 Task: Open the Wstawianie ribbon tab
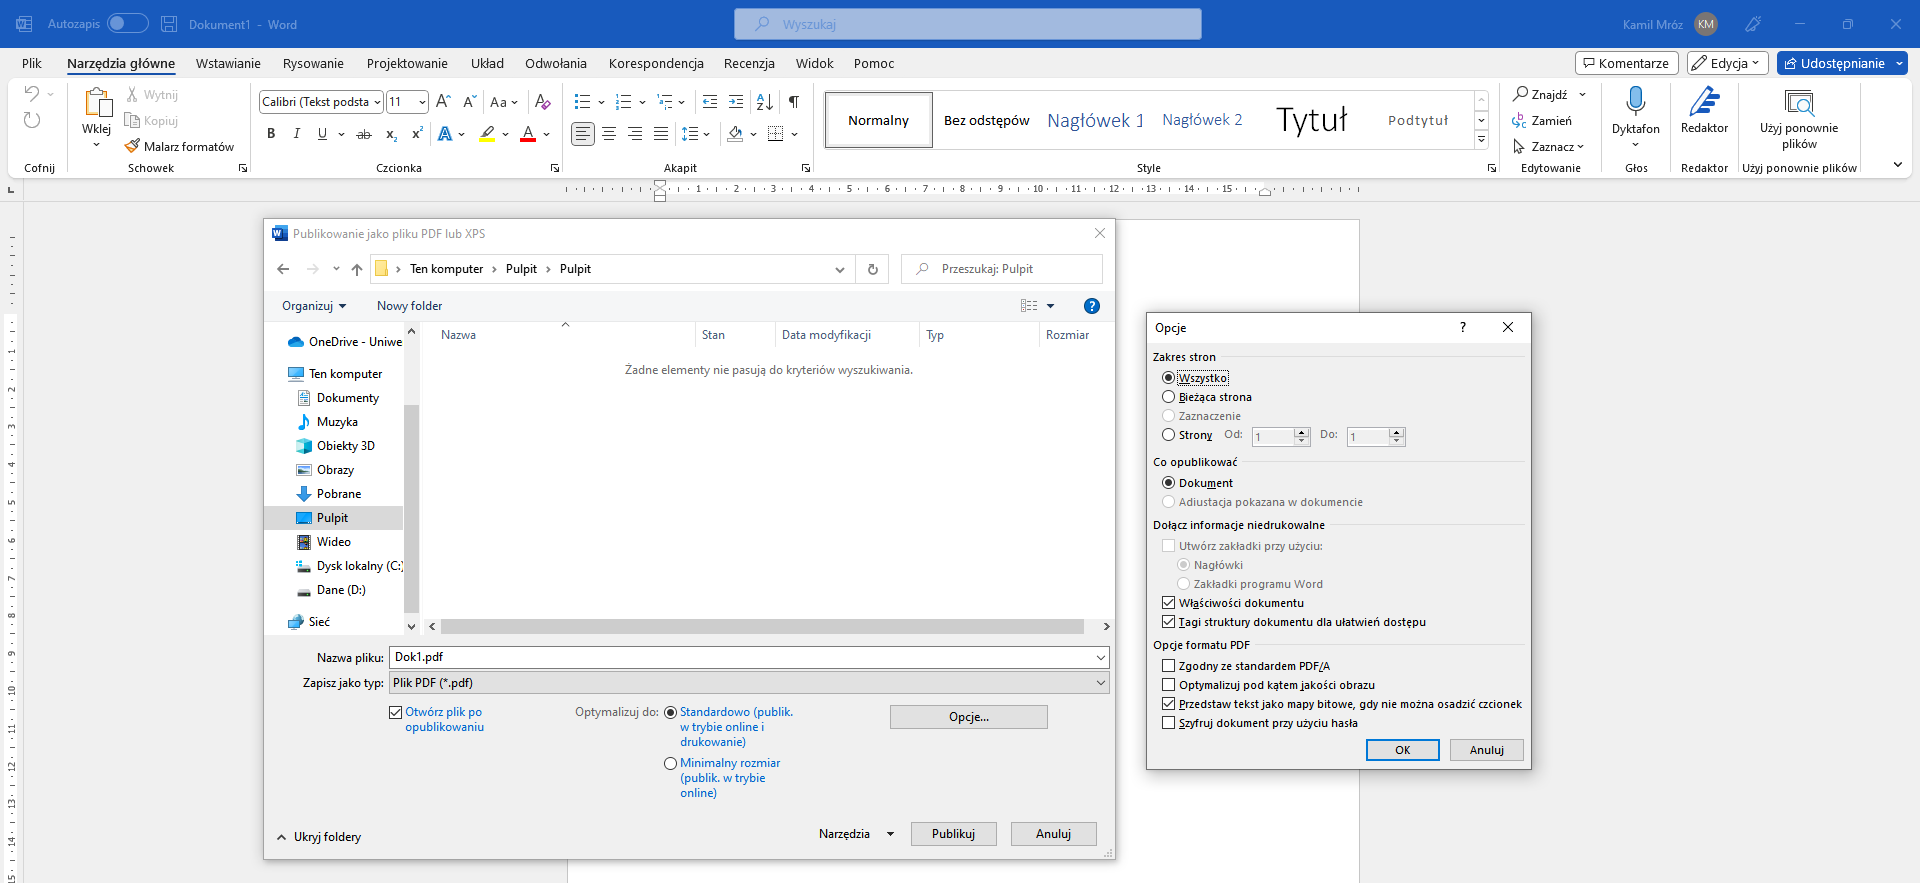click(228, 63)
